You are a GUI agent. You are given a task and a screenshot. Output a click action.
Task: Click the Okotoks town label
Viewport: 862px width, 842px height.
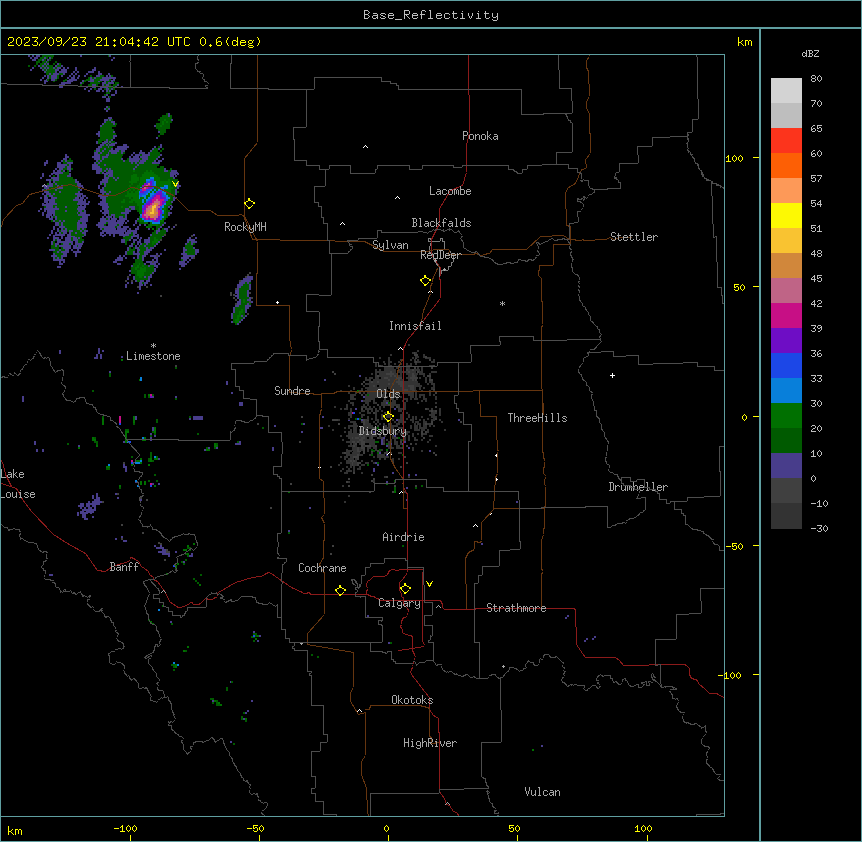[x=412, y=700]
